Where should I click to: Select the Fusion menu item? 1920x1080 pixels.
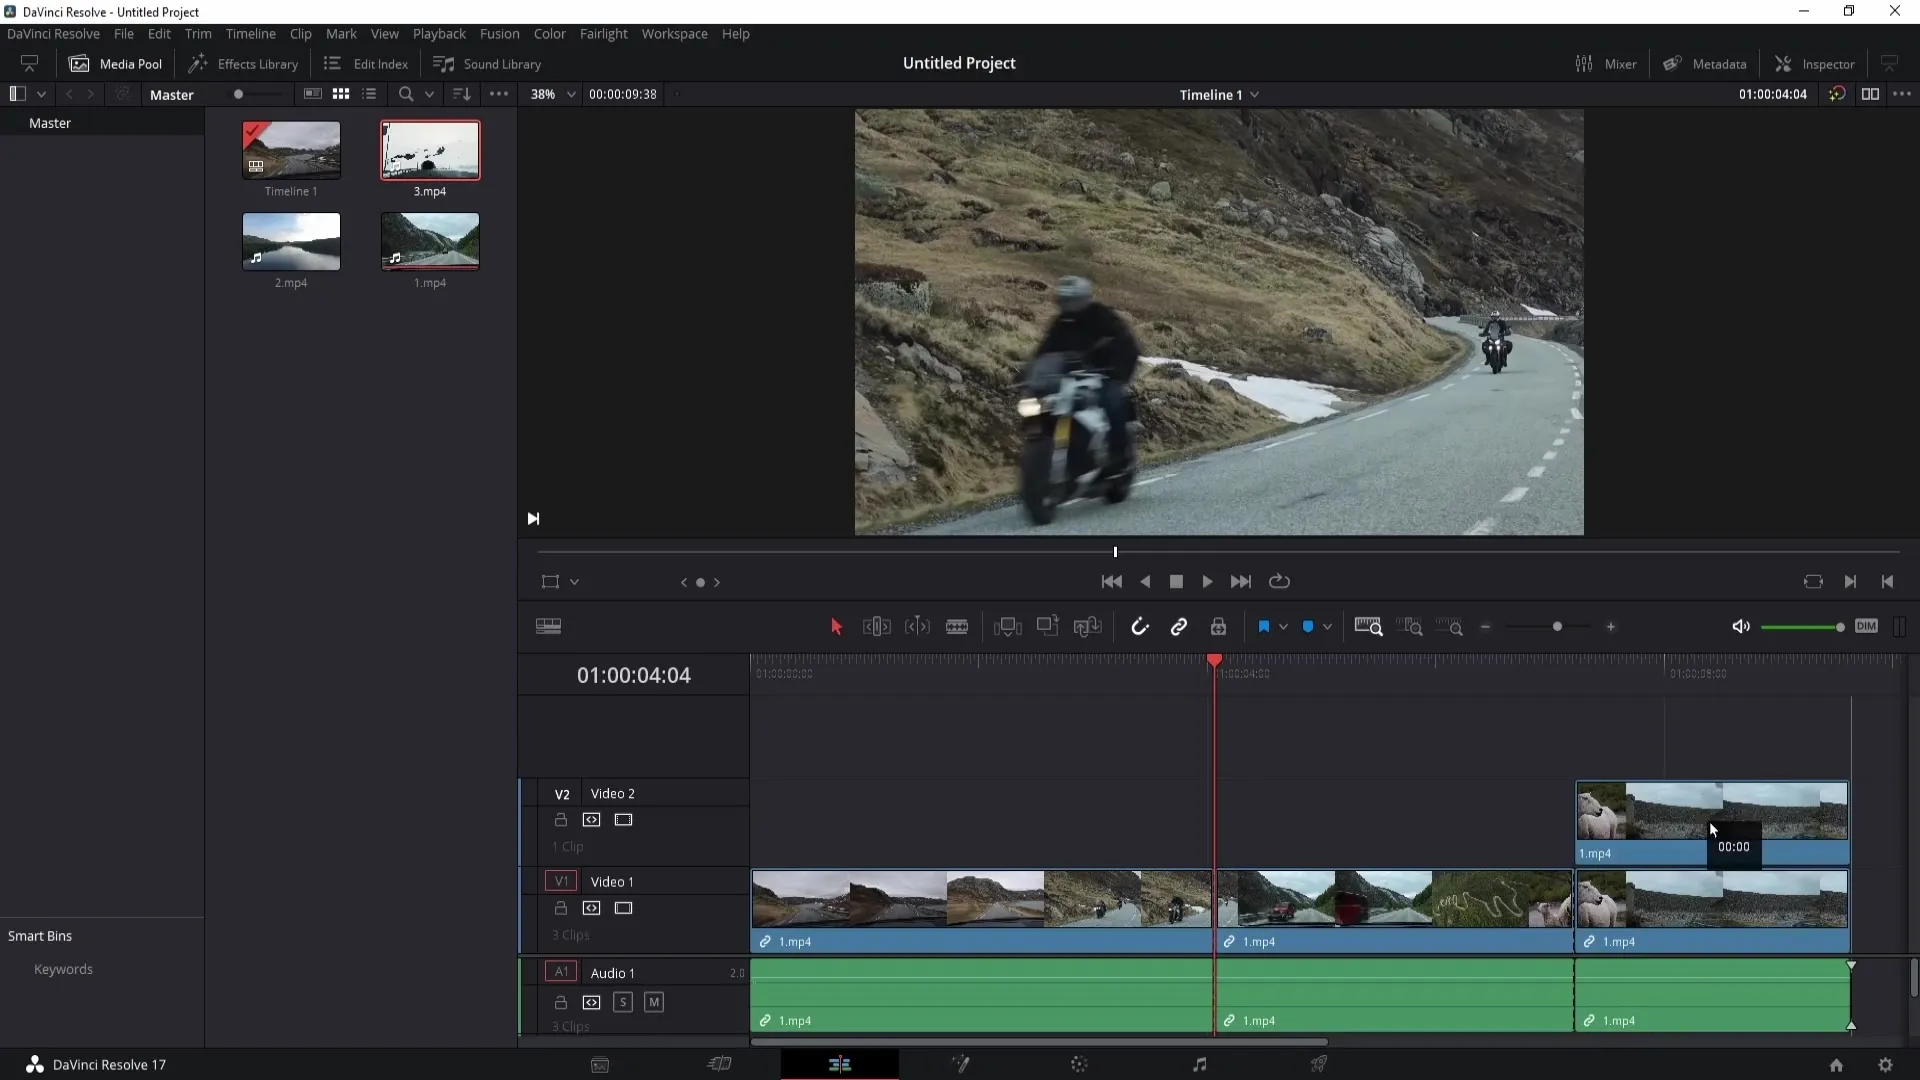(x=498, y=33)
